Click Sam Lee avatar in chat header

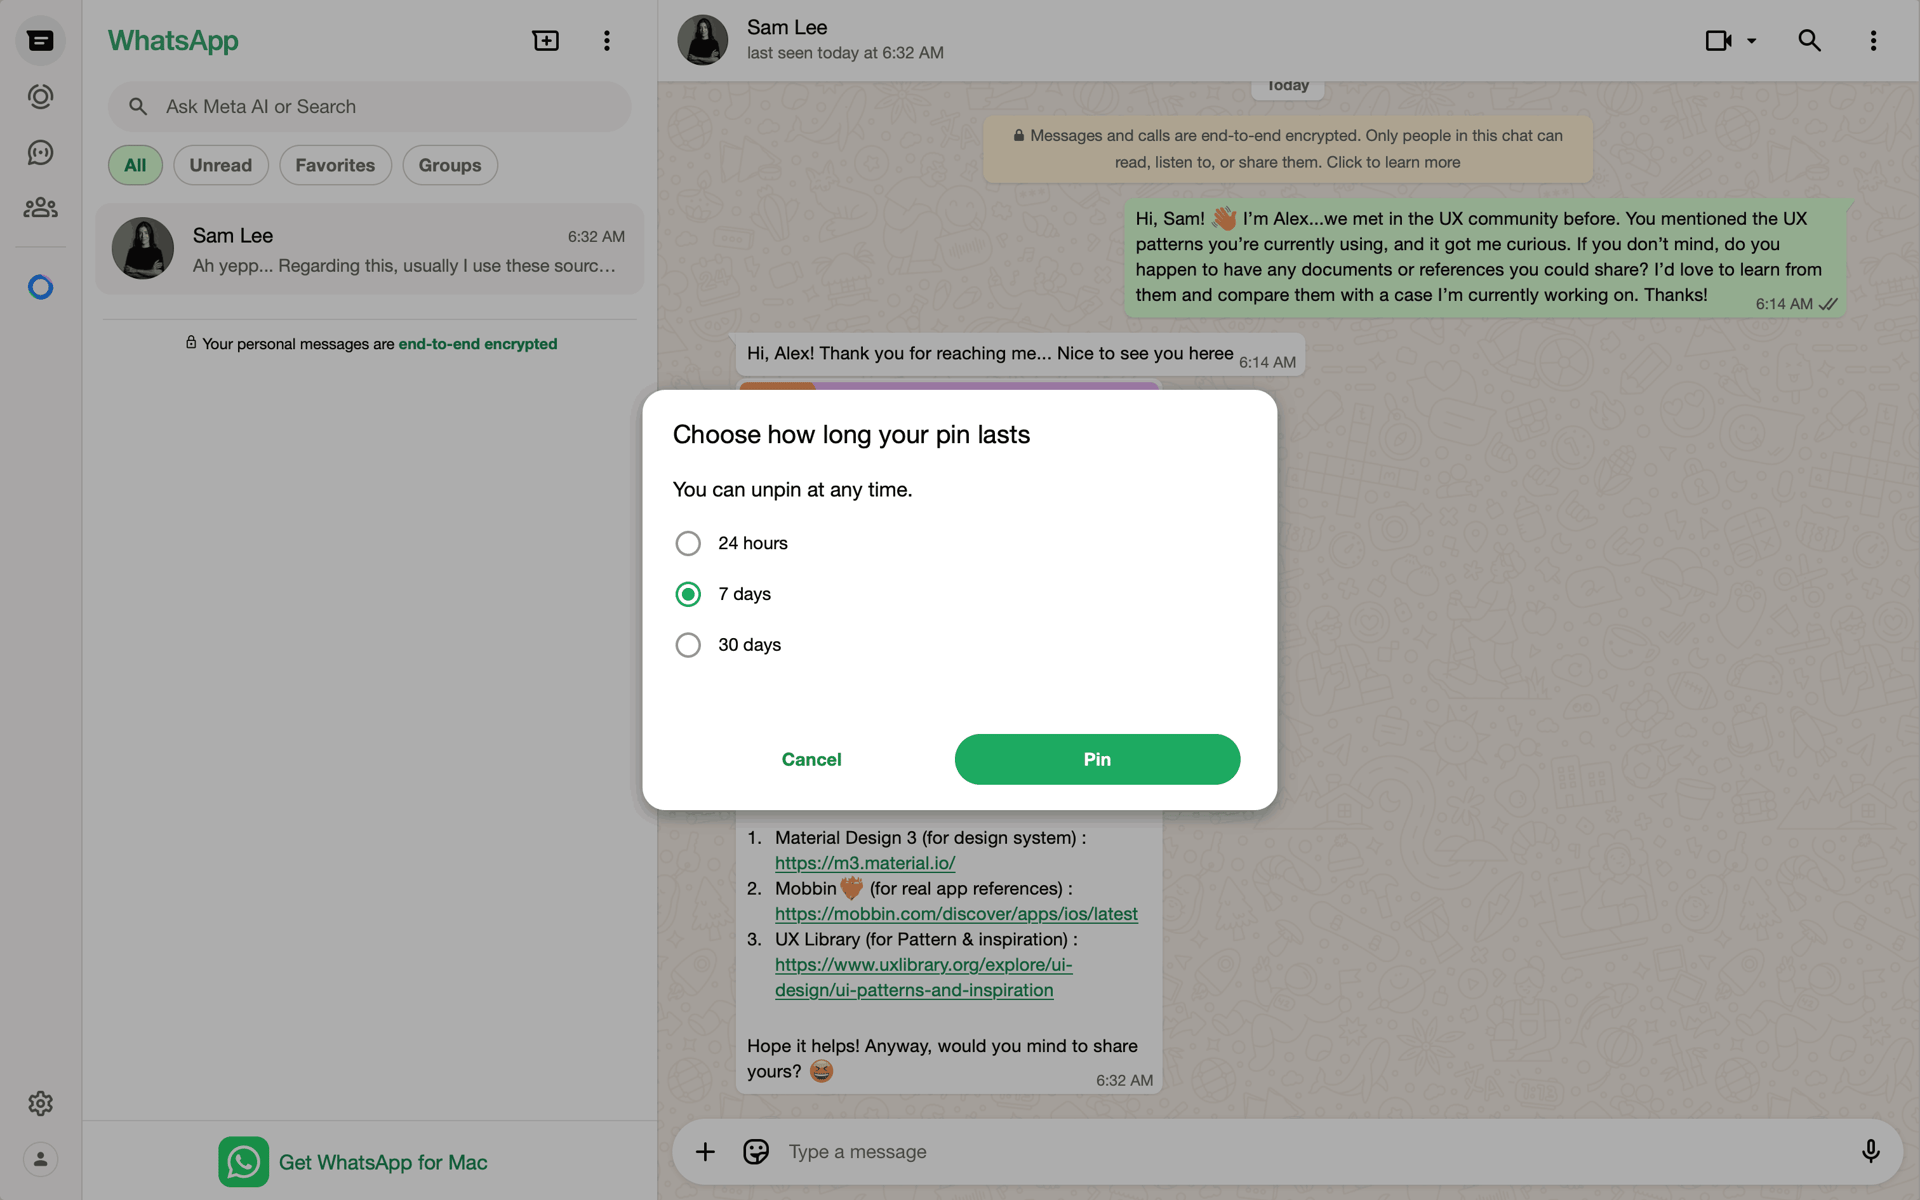[x=703, y=41]
